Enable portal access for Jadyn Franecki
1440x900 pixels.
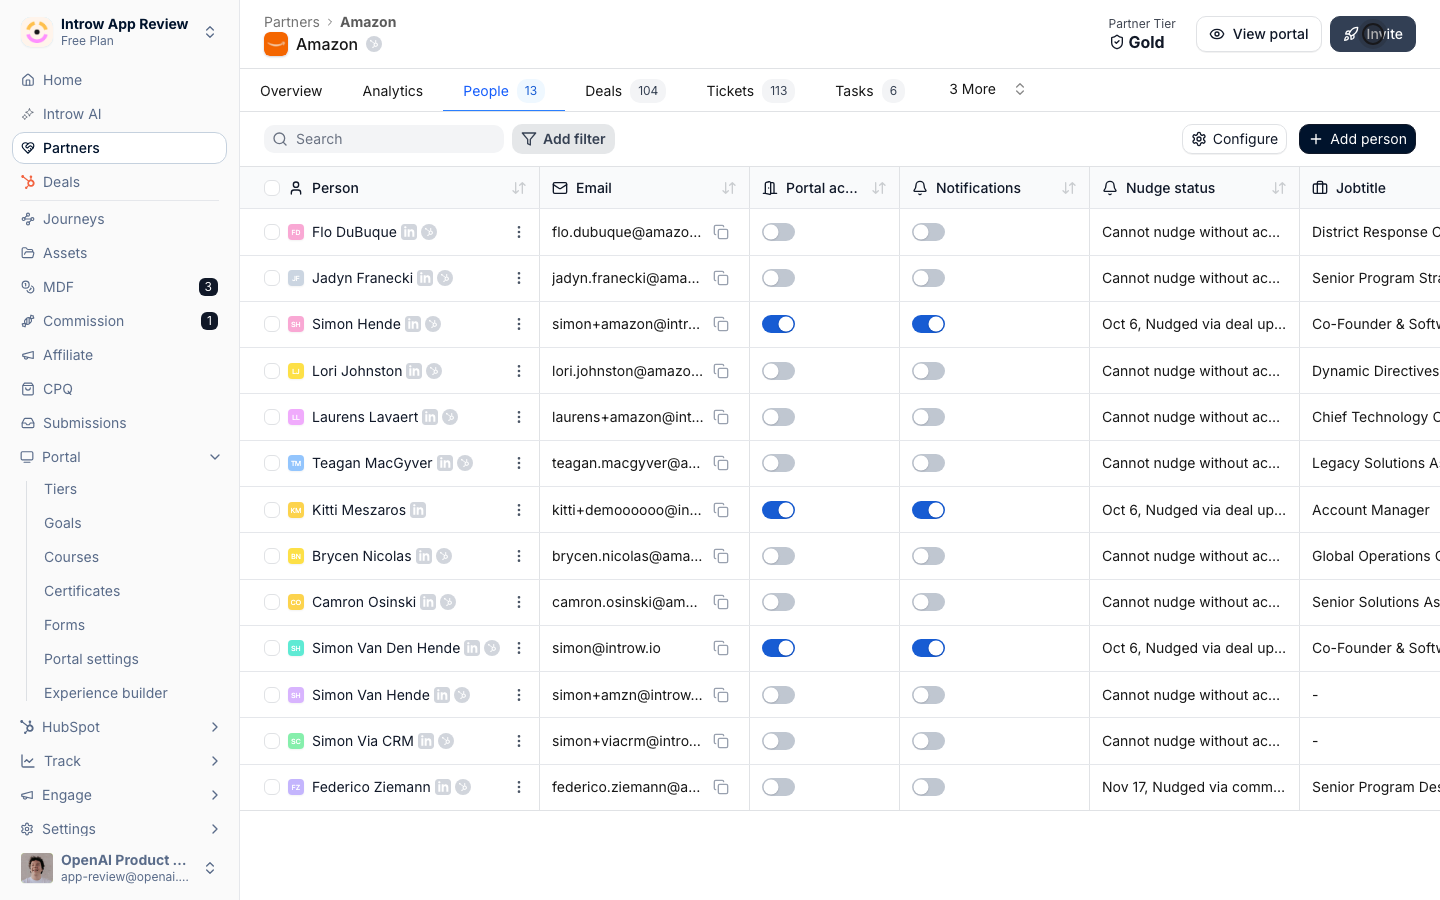(x=778, y=278)
